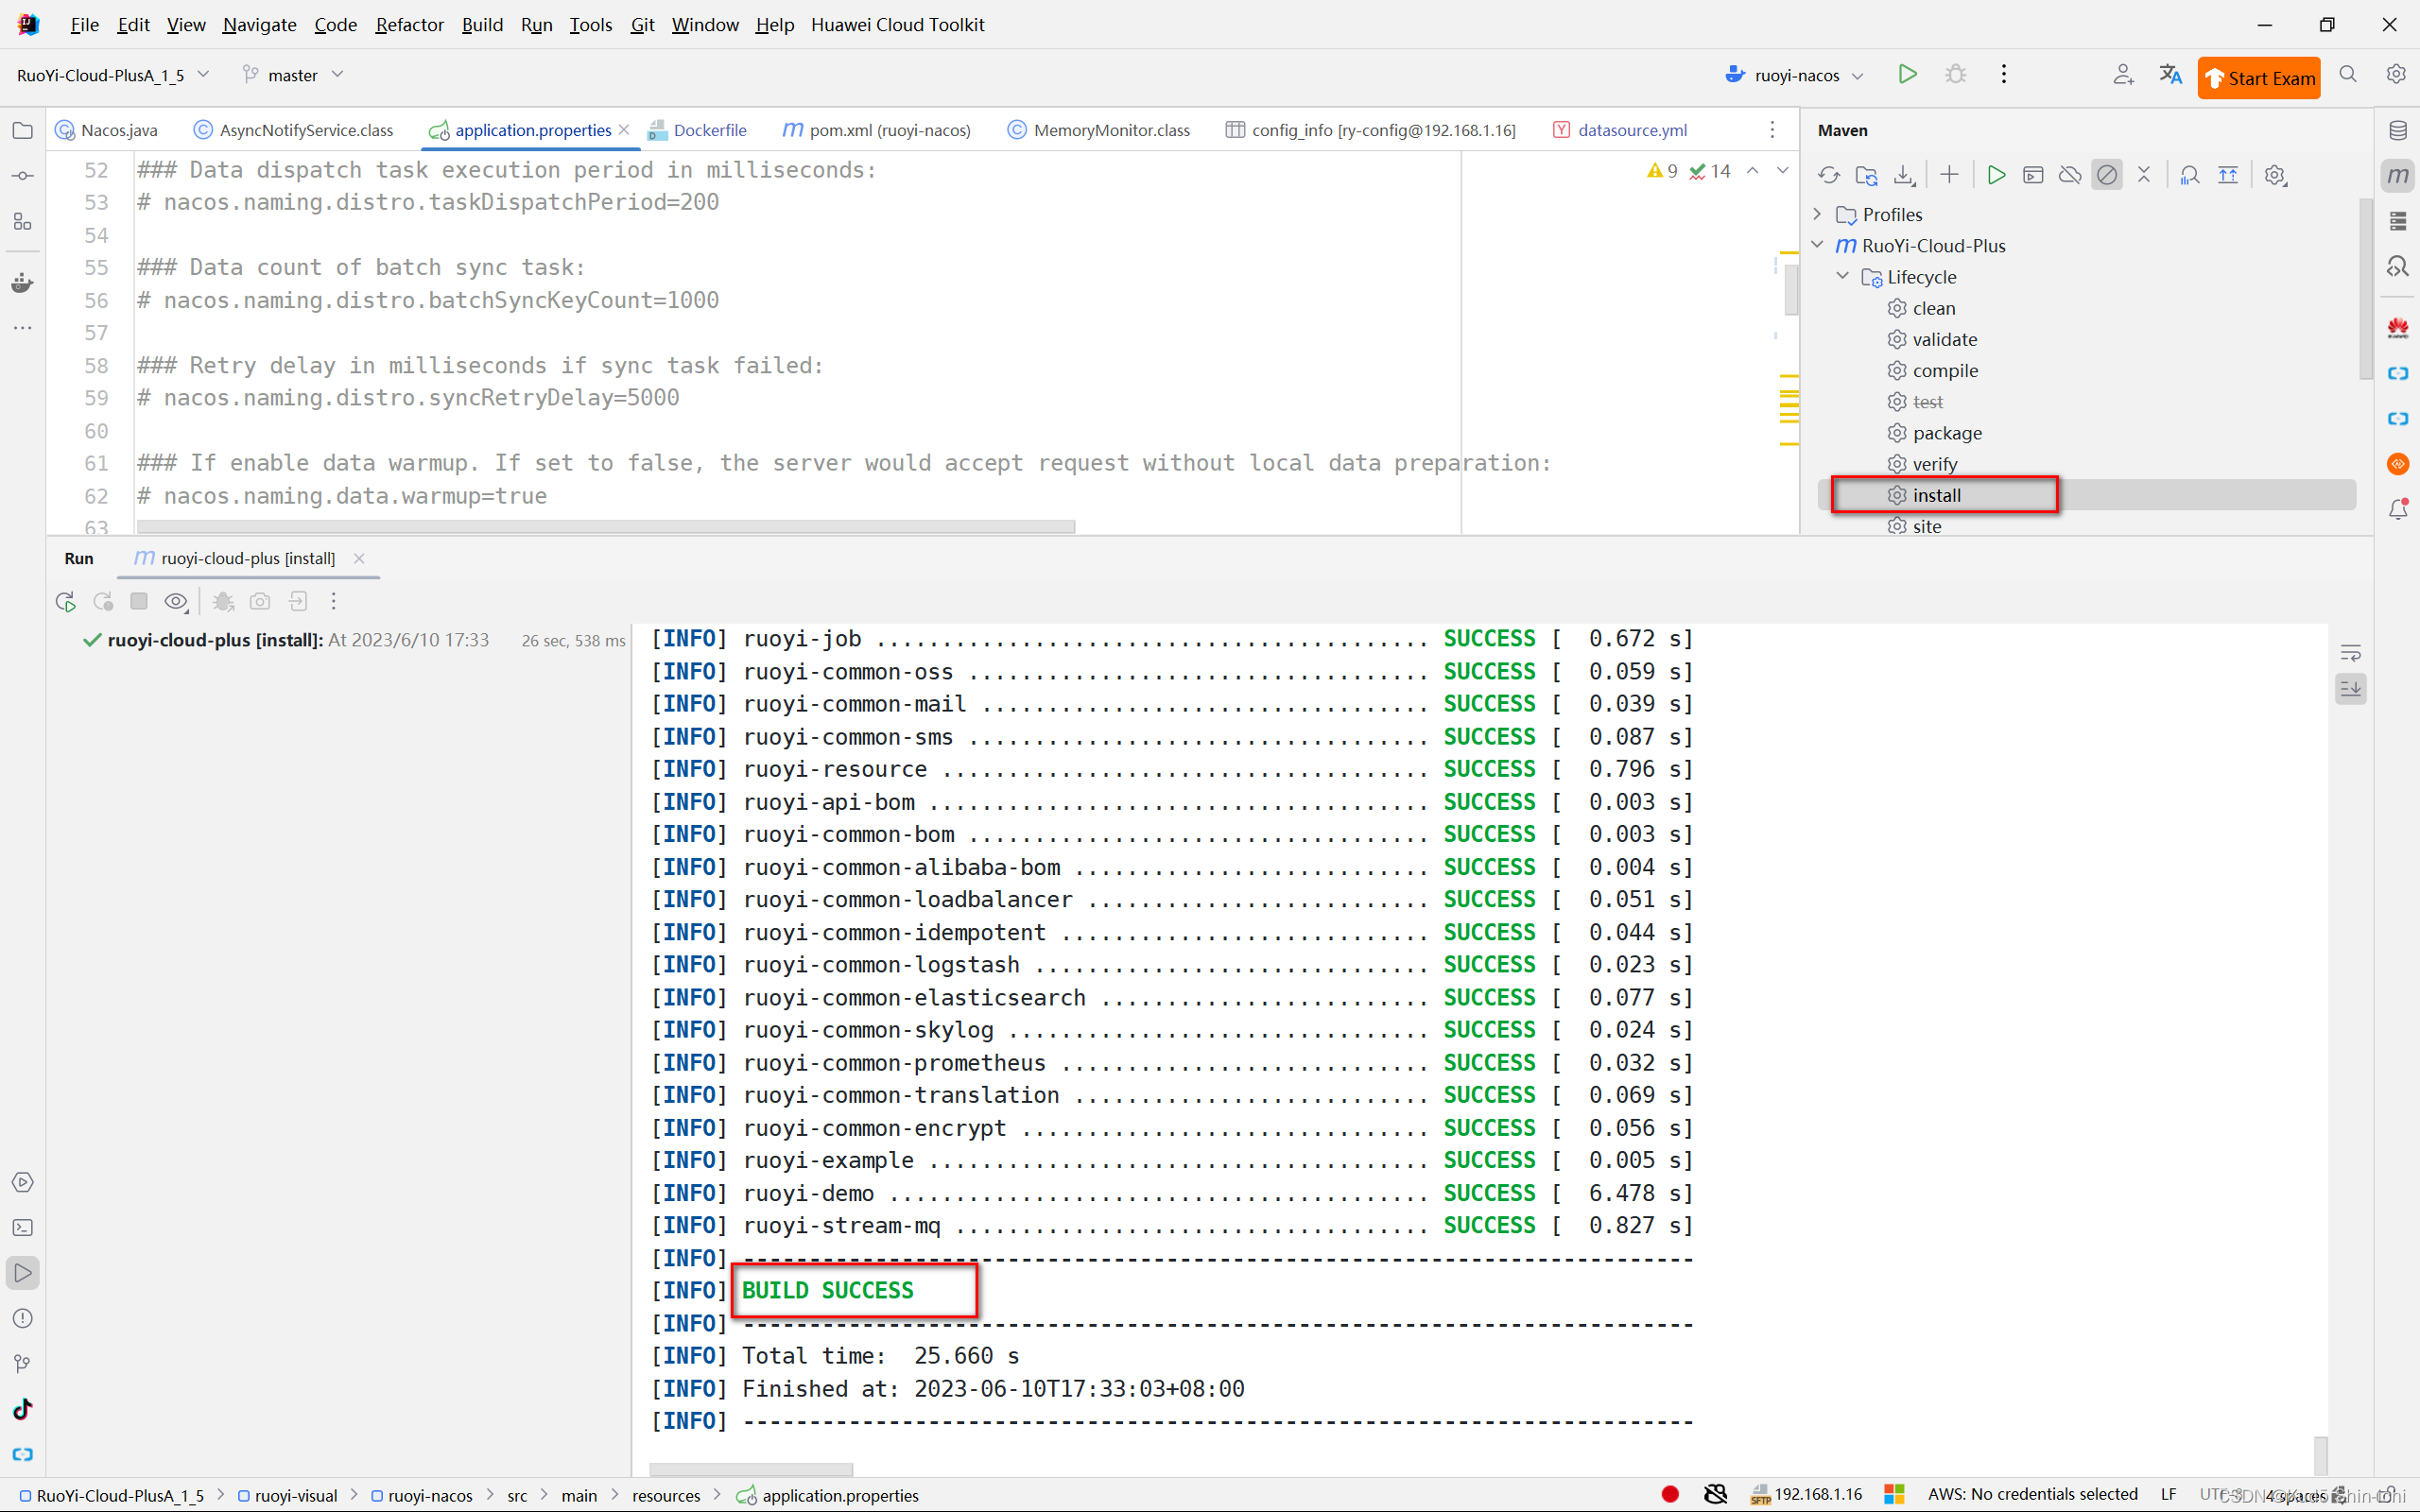Toggle Maven offline mode

pos(2070,175)
